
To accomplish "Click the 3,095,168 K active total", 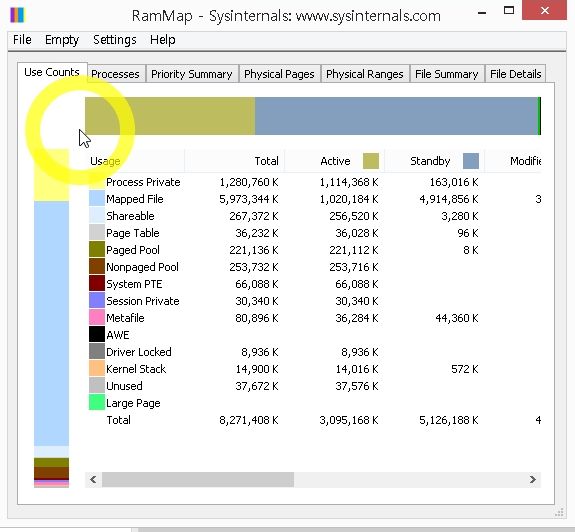I will (349, 420).
